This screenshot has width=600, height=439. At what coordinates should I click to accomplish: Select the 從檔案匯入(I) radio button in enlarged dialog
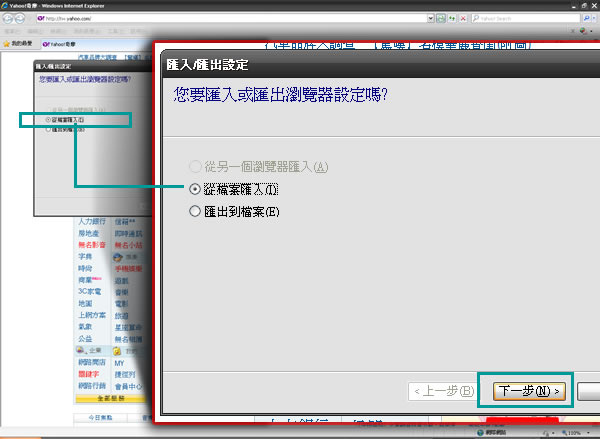pyautogui.click(x=195, y=189)
